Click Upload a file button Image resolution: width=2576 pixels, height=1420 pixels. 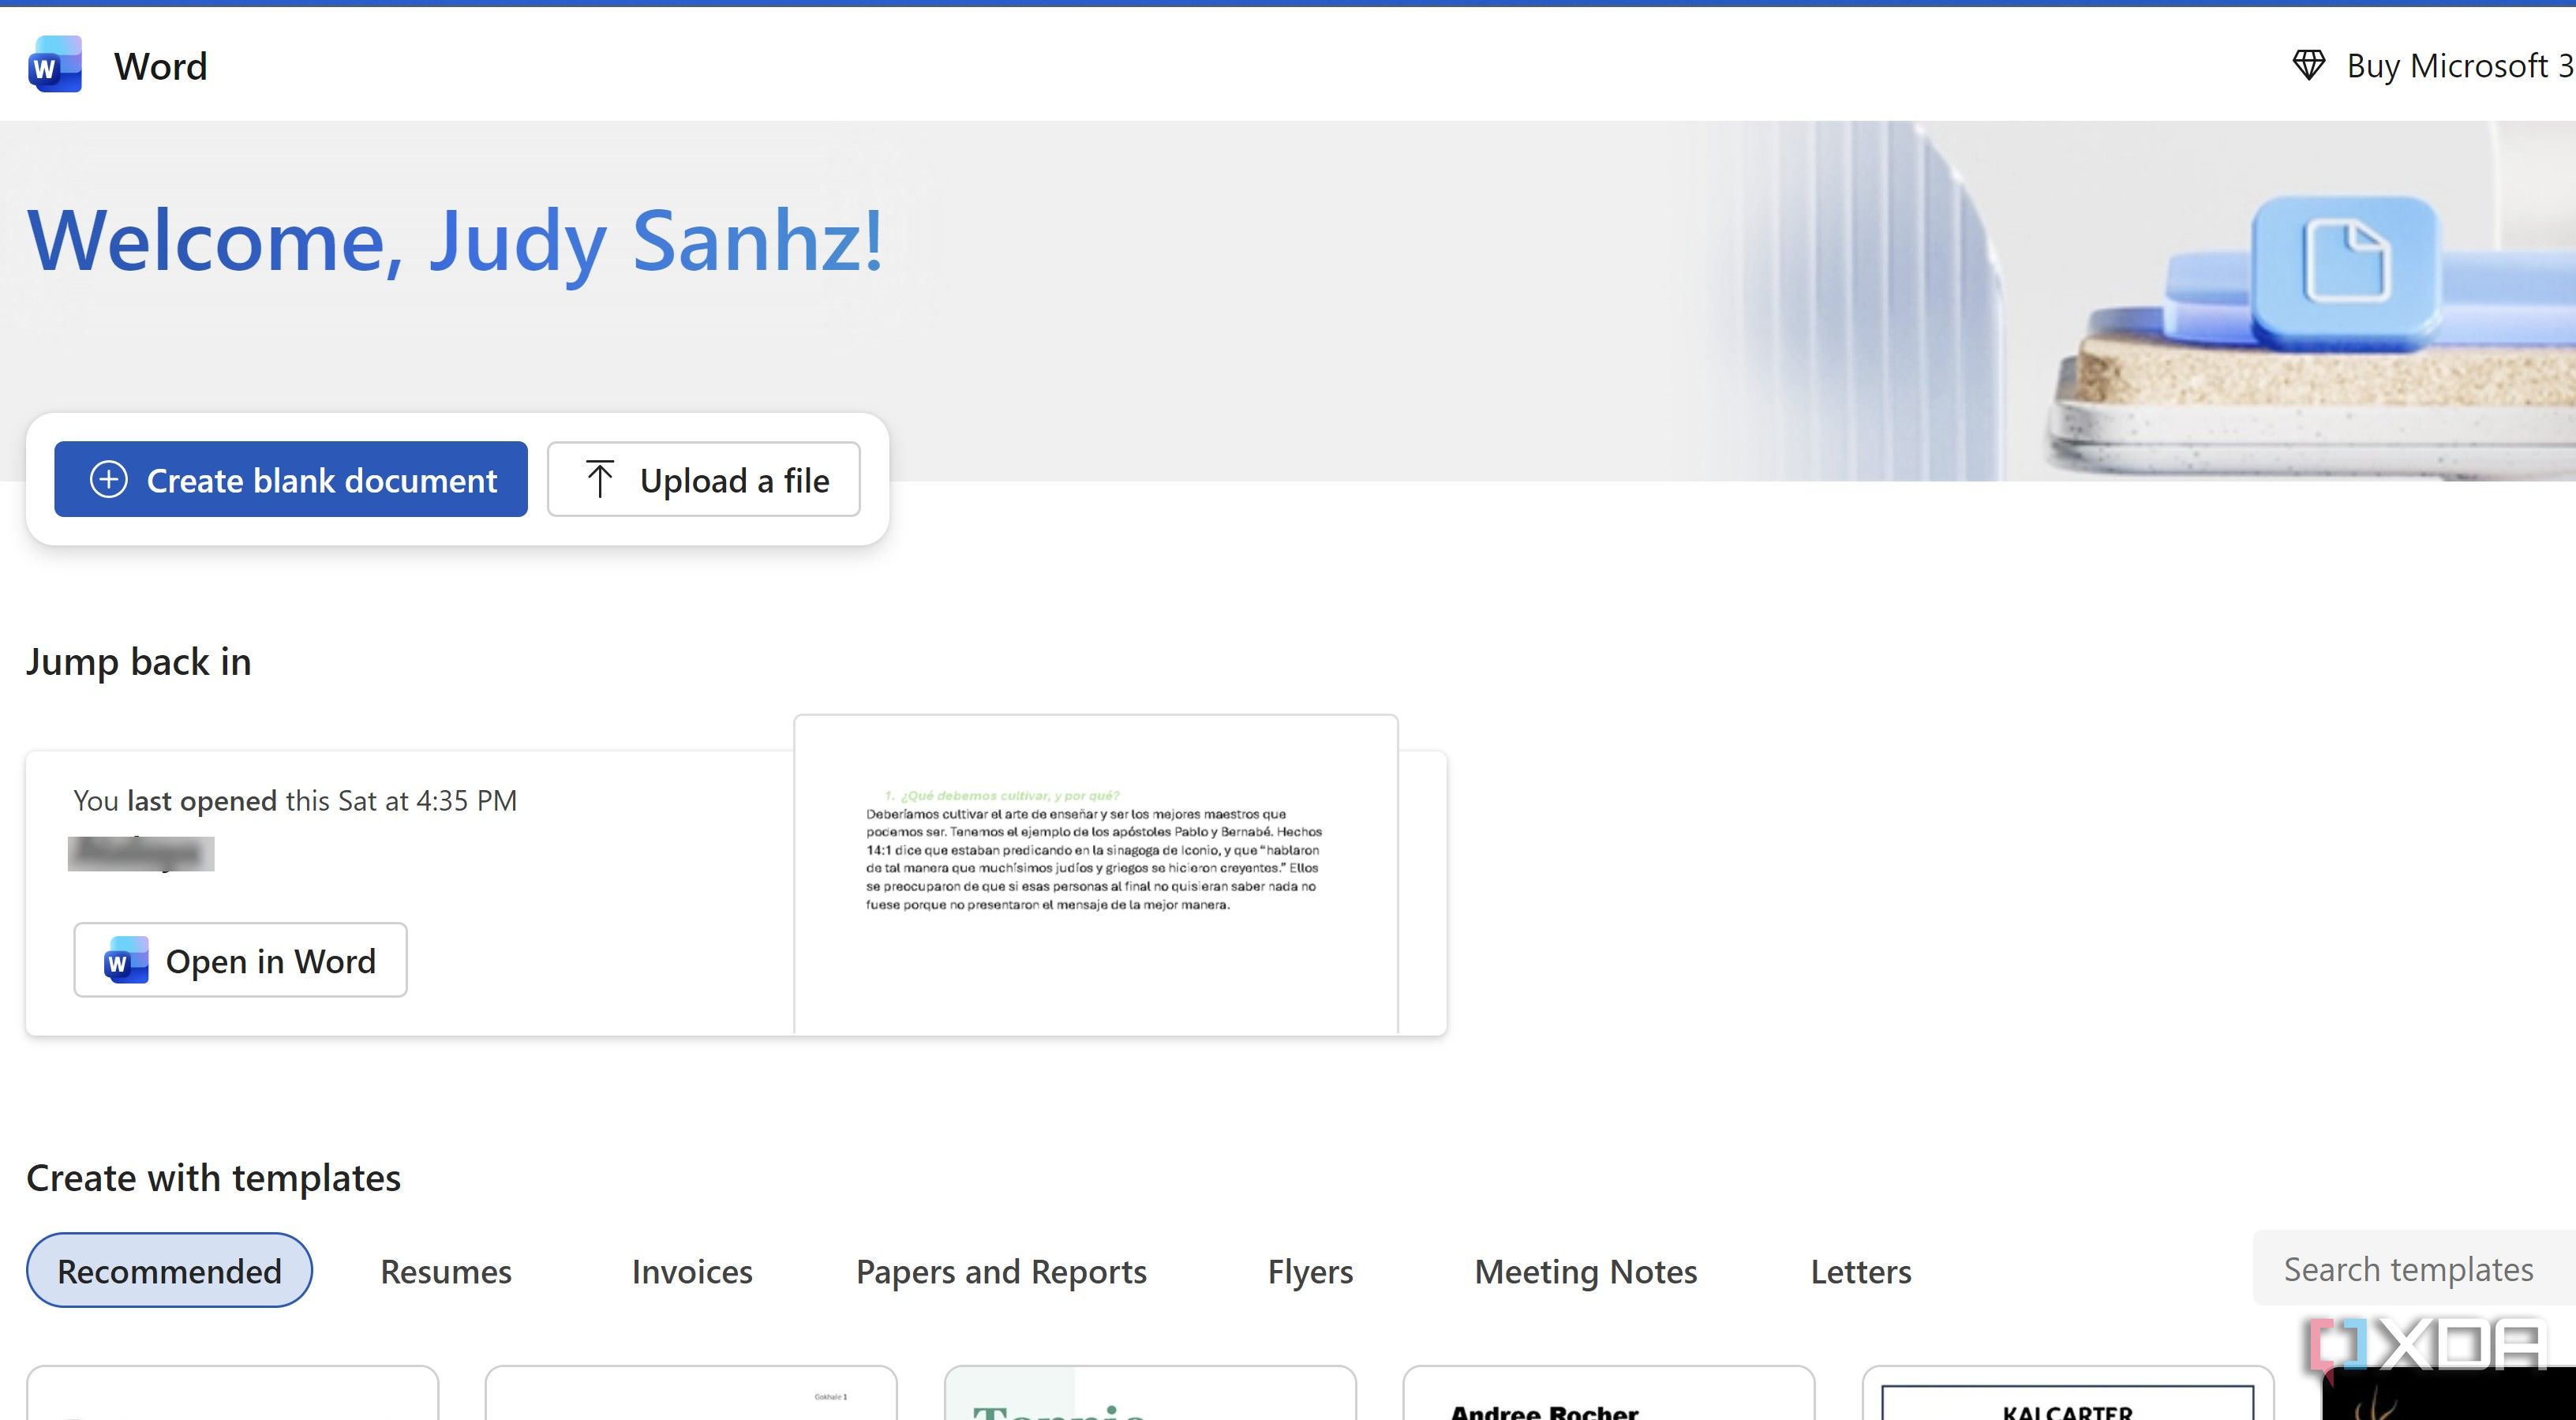(x=703, y=479)
